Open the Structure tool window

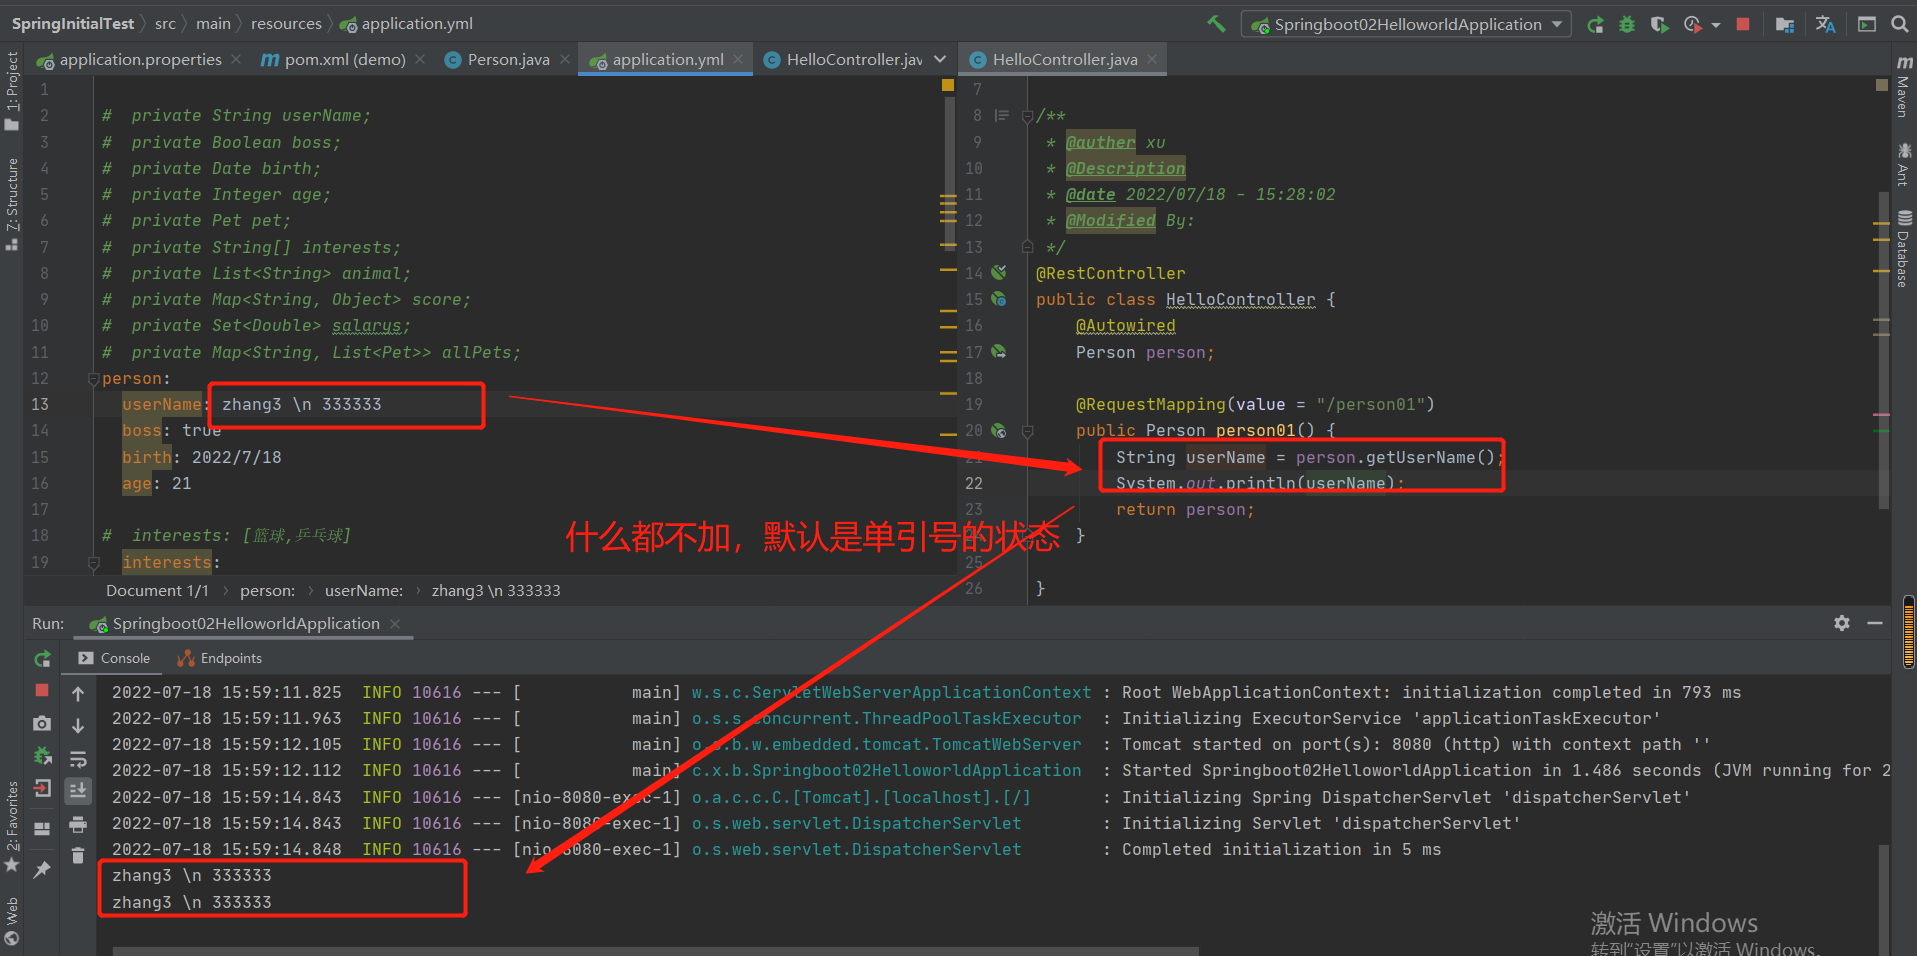12,204
